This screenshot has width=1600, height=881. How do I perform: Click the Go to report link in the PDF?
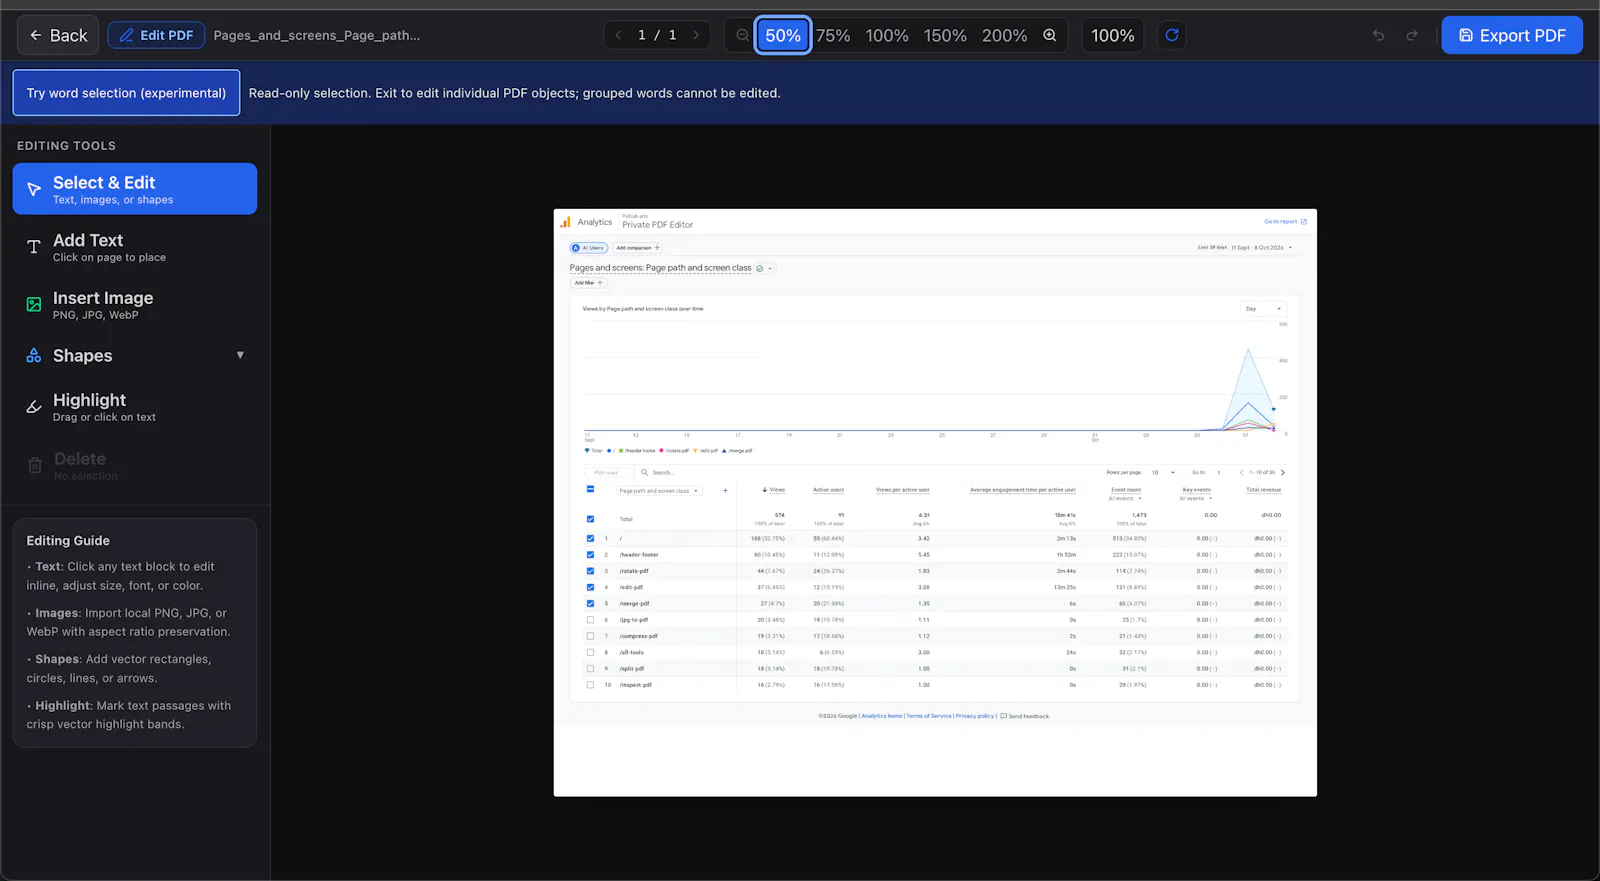click(x=1285, y=222)
